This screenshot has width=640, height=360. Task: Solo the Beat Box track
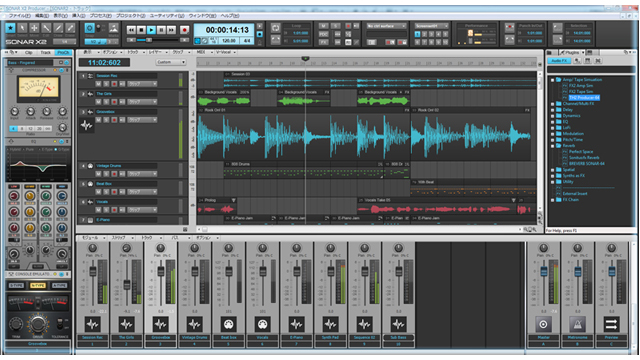coord(106,191)
